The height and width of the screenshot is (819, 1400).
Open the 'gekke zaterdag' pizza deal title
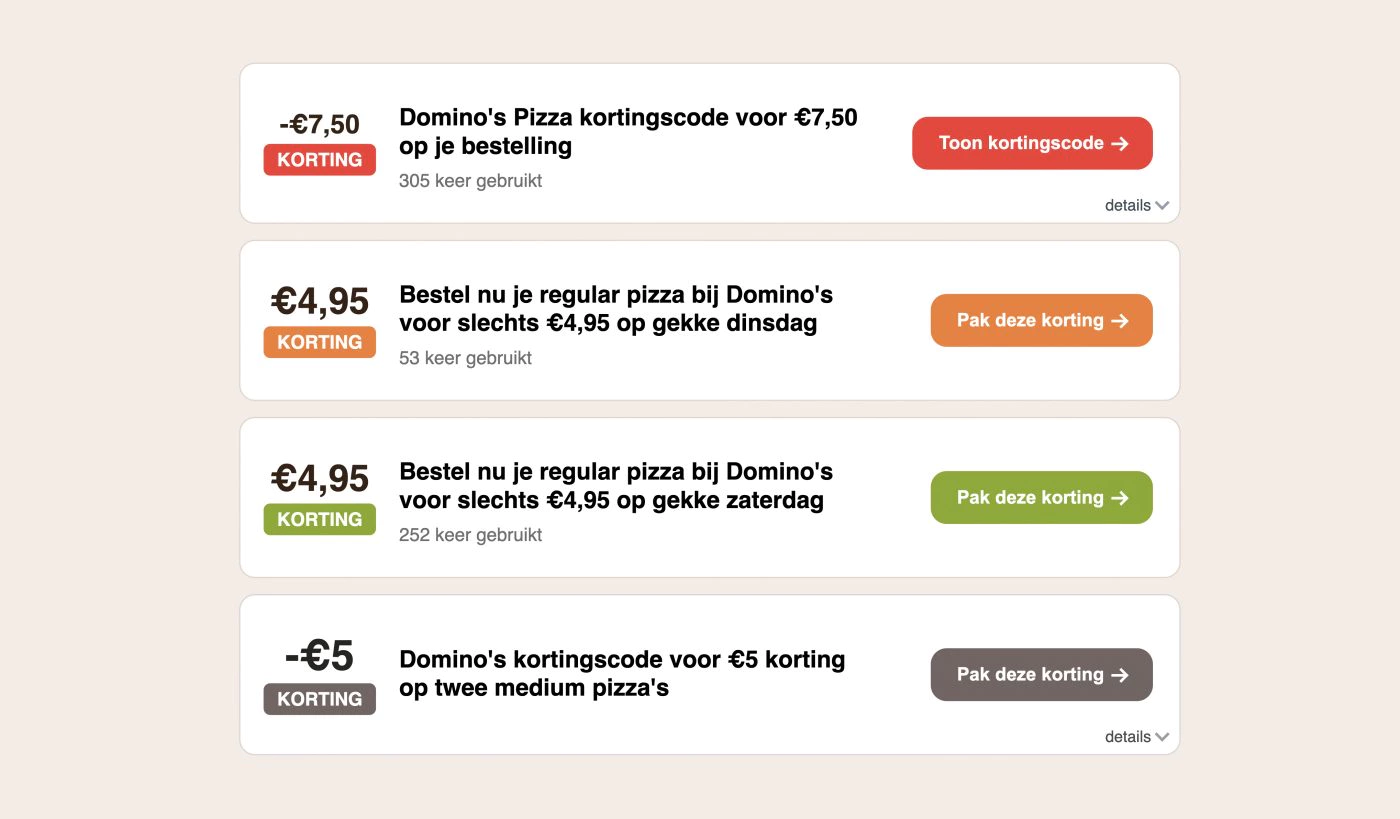tap(616, 485)
